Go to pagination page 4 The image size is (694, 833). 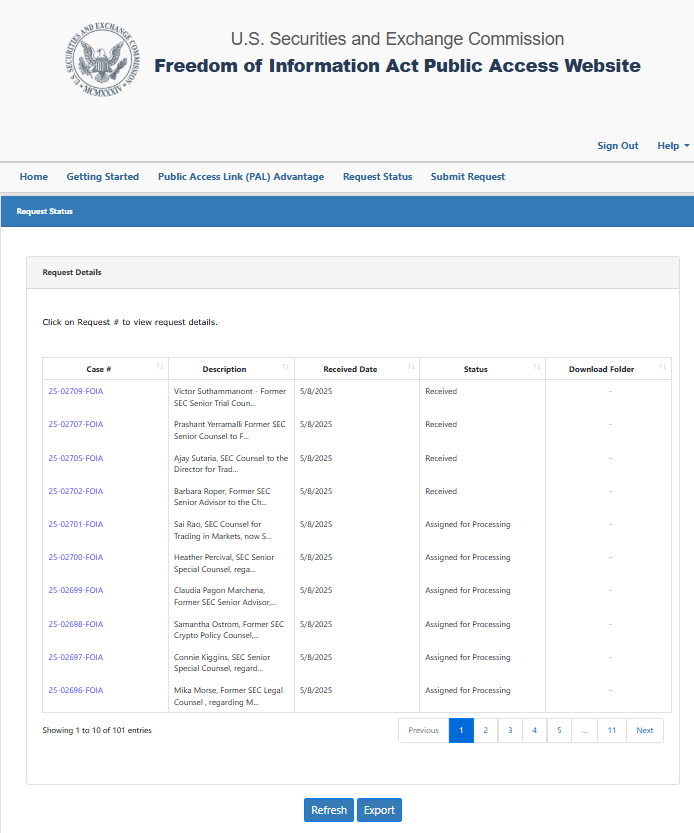(x=535, y=730)
